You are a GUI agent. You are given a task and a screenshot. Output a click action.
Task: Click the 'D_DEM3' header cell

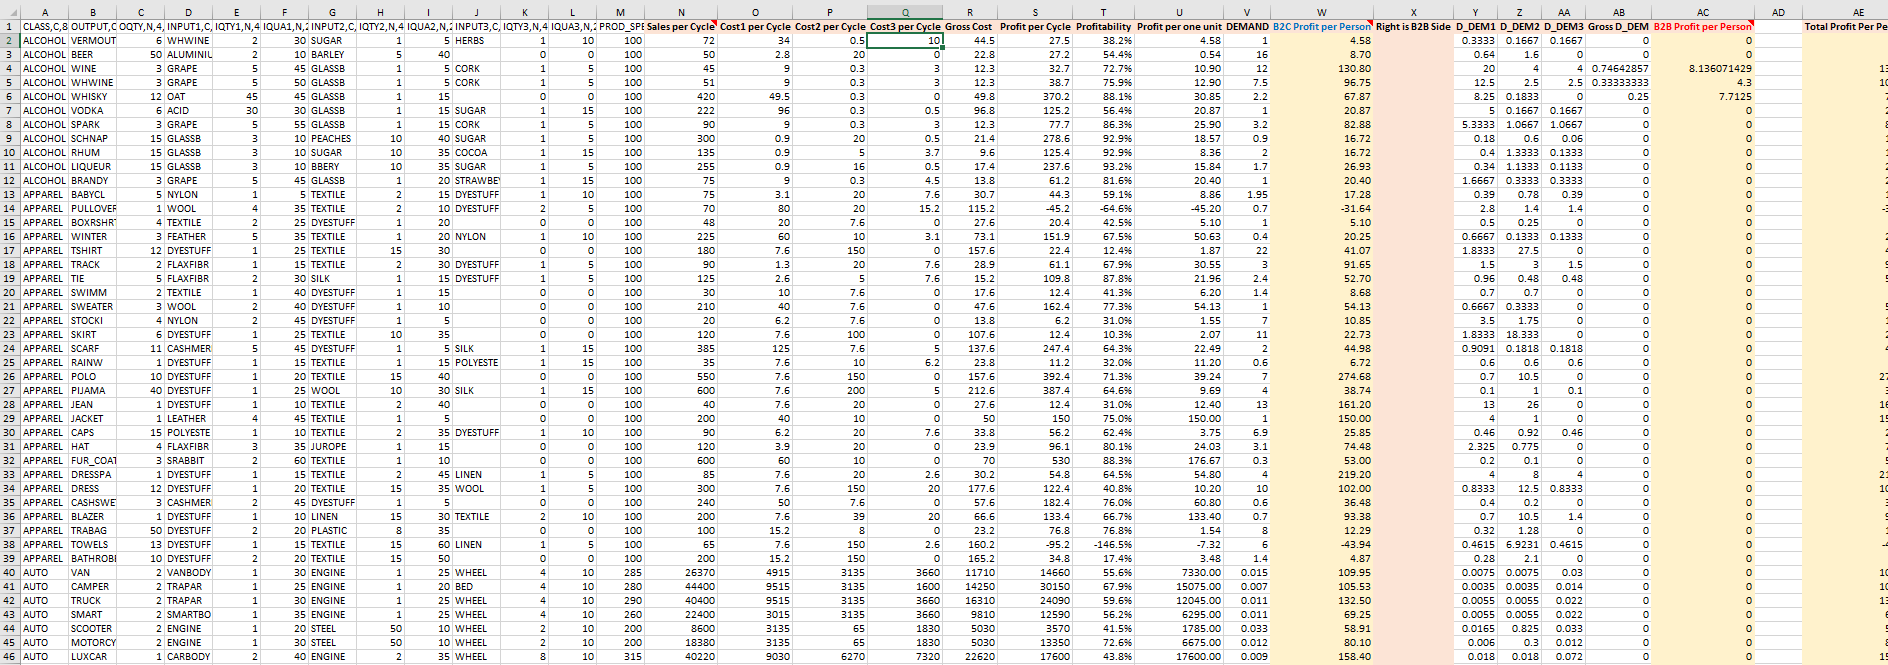(1564, 27)
